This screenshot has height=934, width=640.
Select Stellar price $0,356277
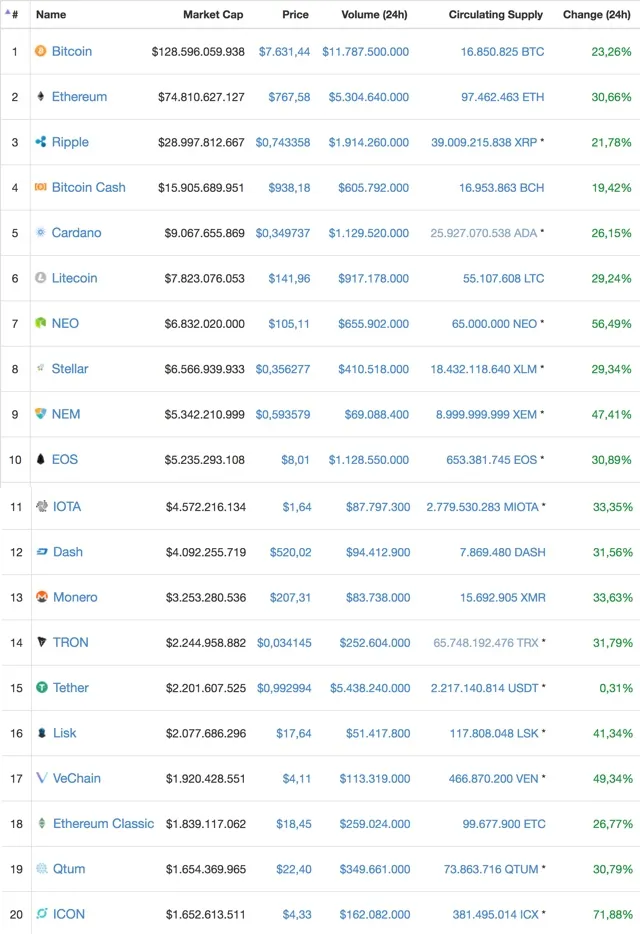pos(283,369)
